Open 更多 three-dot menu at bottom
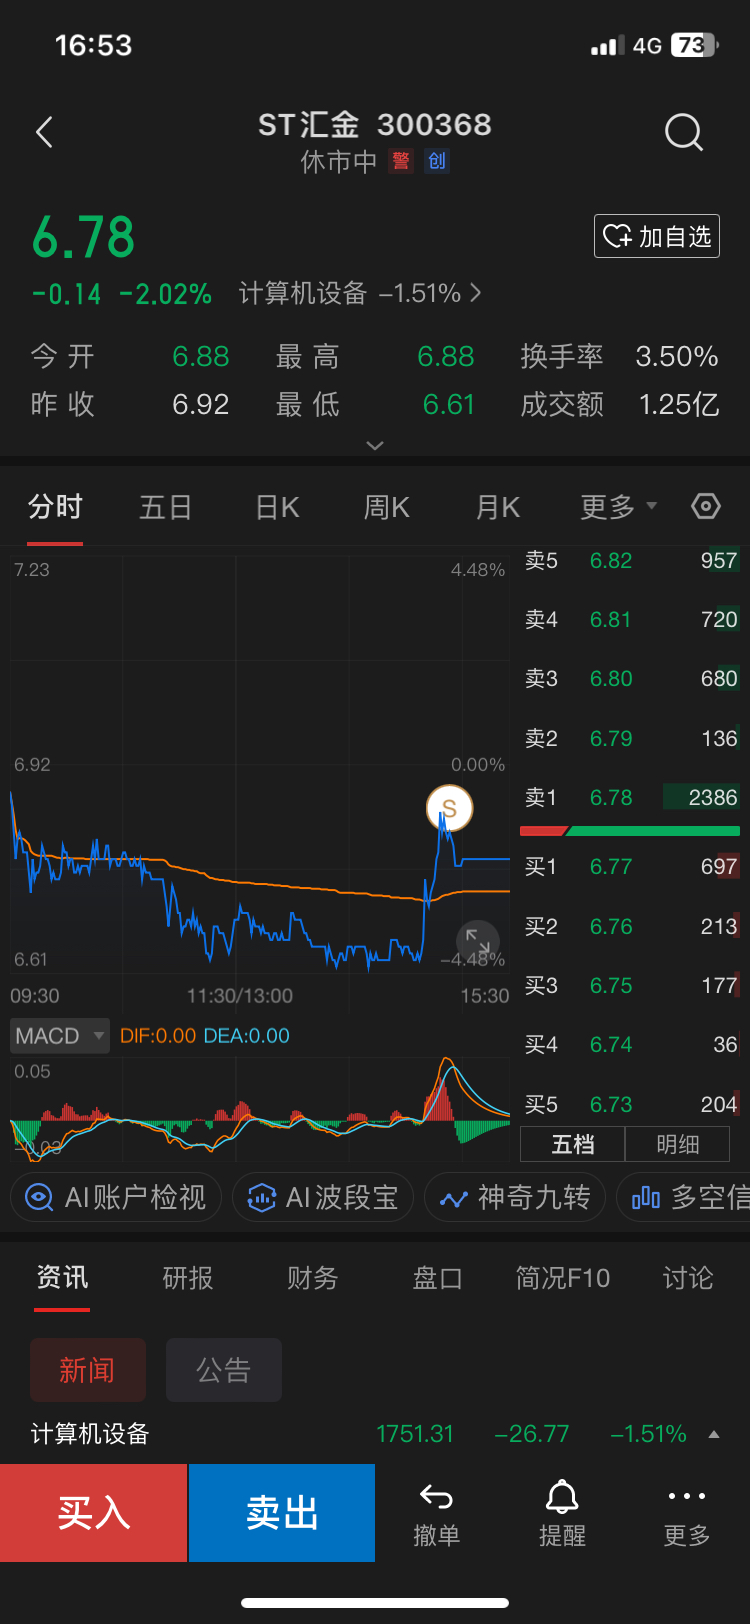Image resolution: width=750 pixels, height=1624 pixels. point(687,1514)
